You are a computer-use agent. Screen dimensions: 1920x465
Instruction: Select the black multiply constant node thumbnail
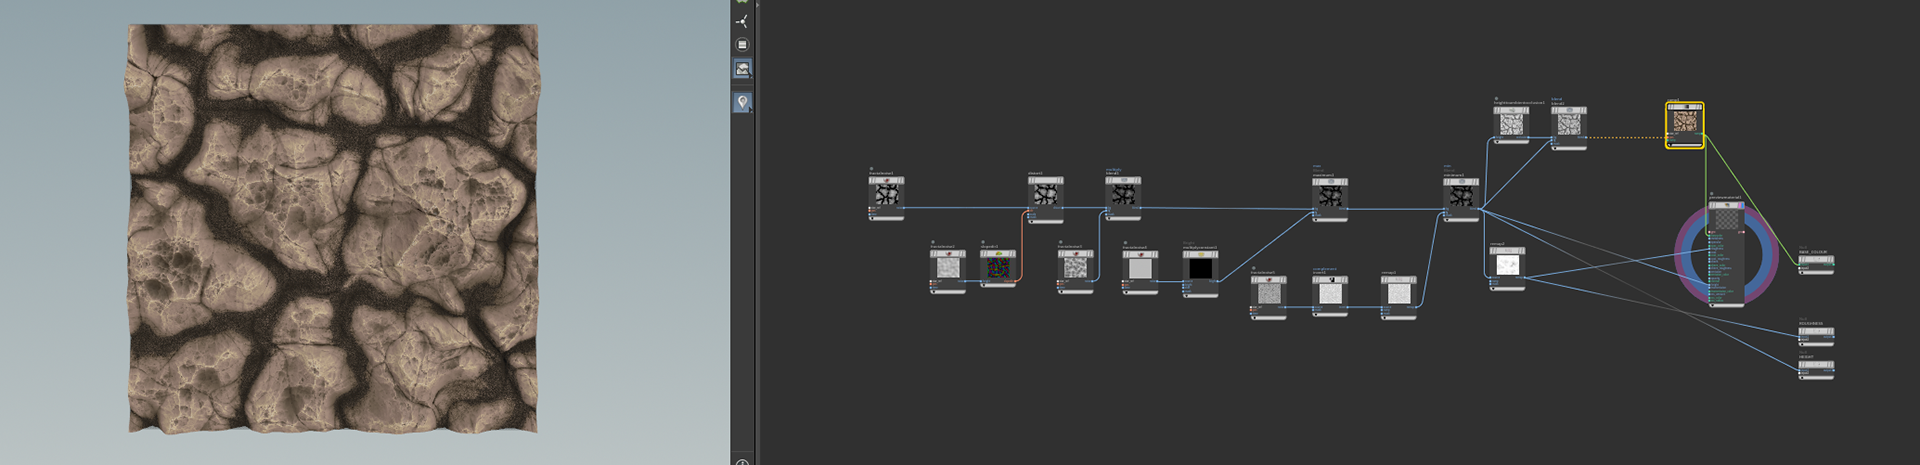tap(1200, 266)
